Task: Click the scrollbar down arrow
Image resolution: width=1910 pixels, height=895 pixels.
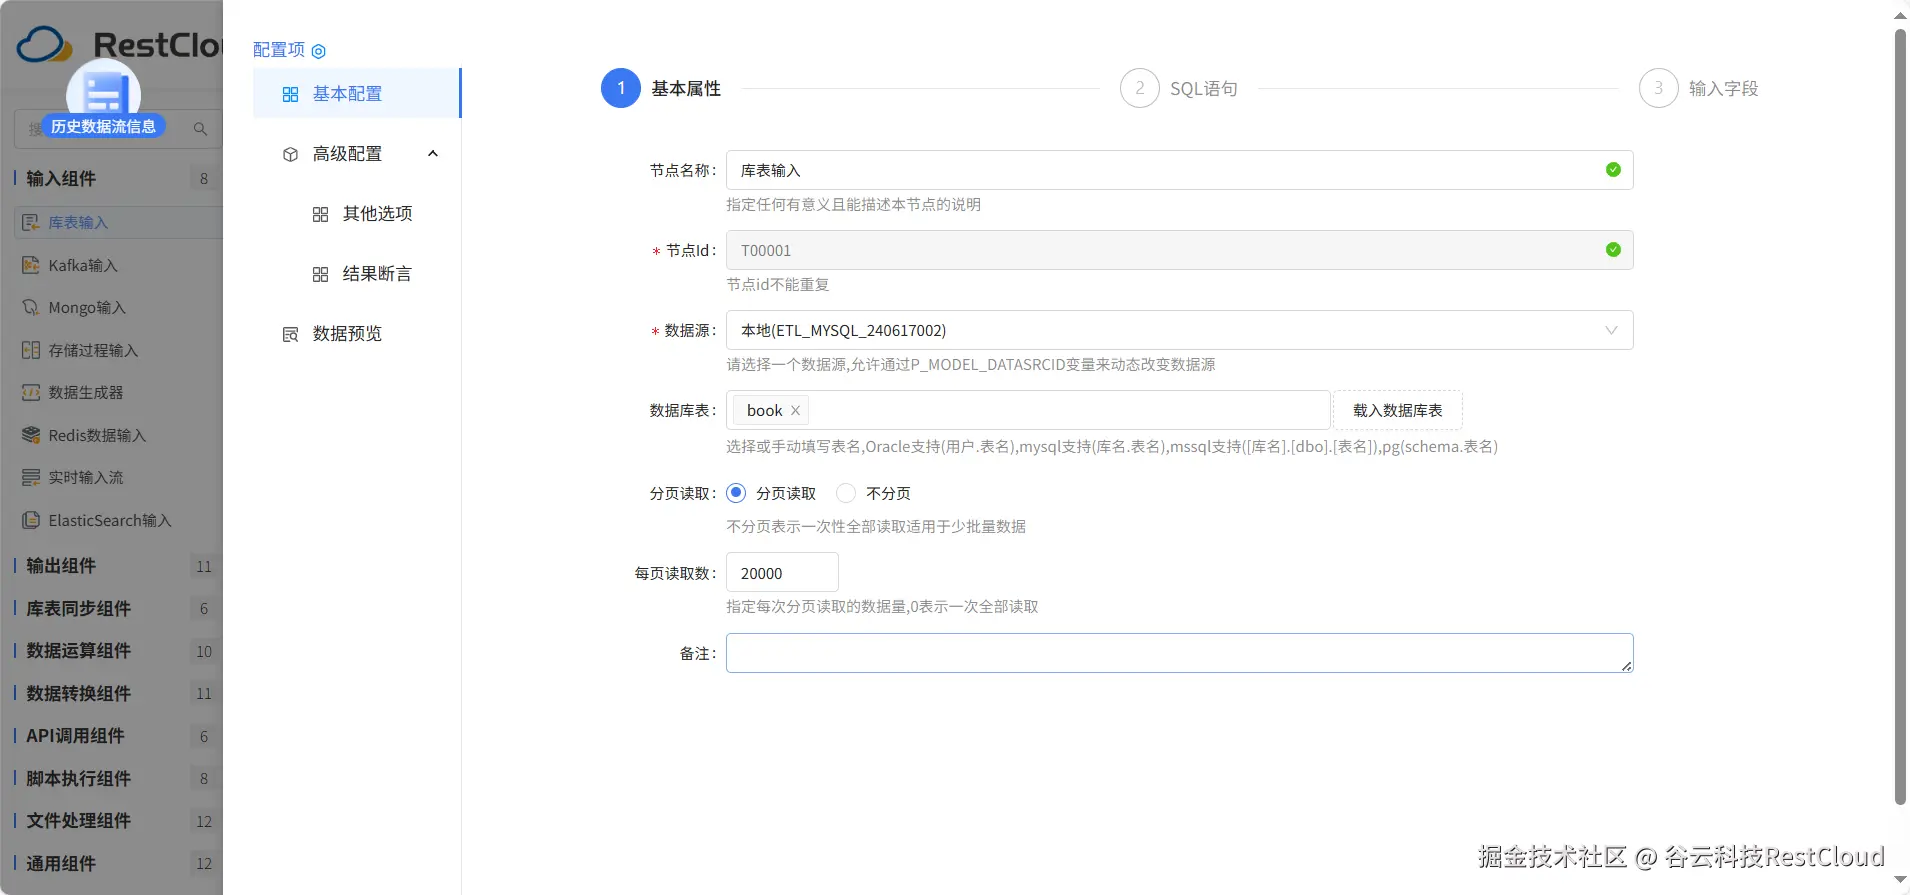Action: 1900,882
